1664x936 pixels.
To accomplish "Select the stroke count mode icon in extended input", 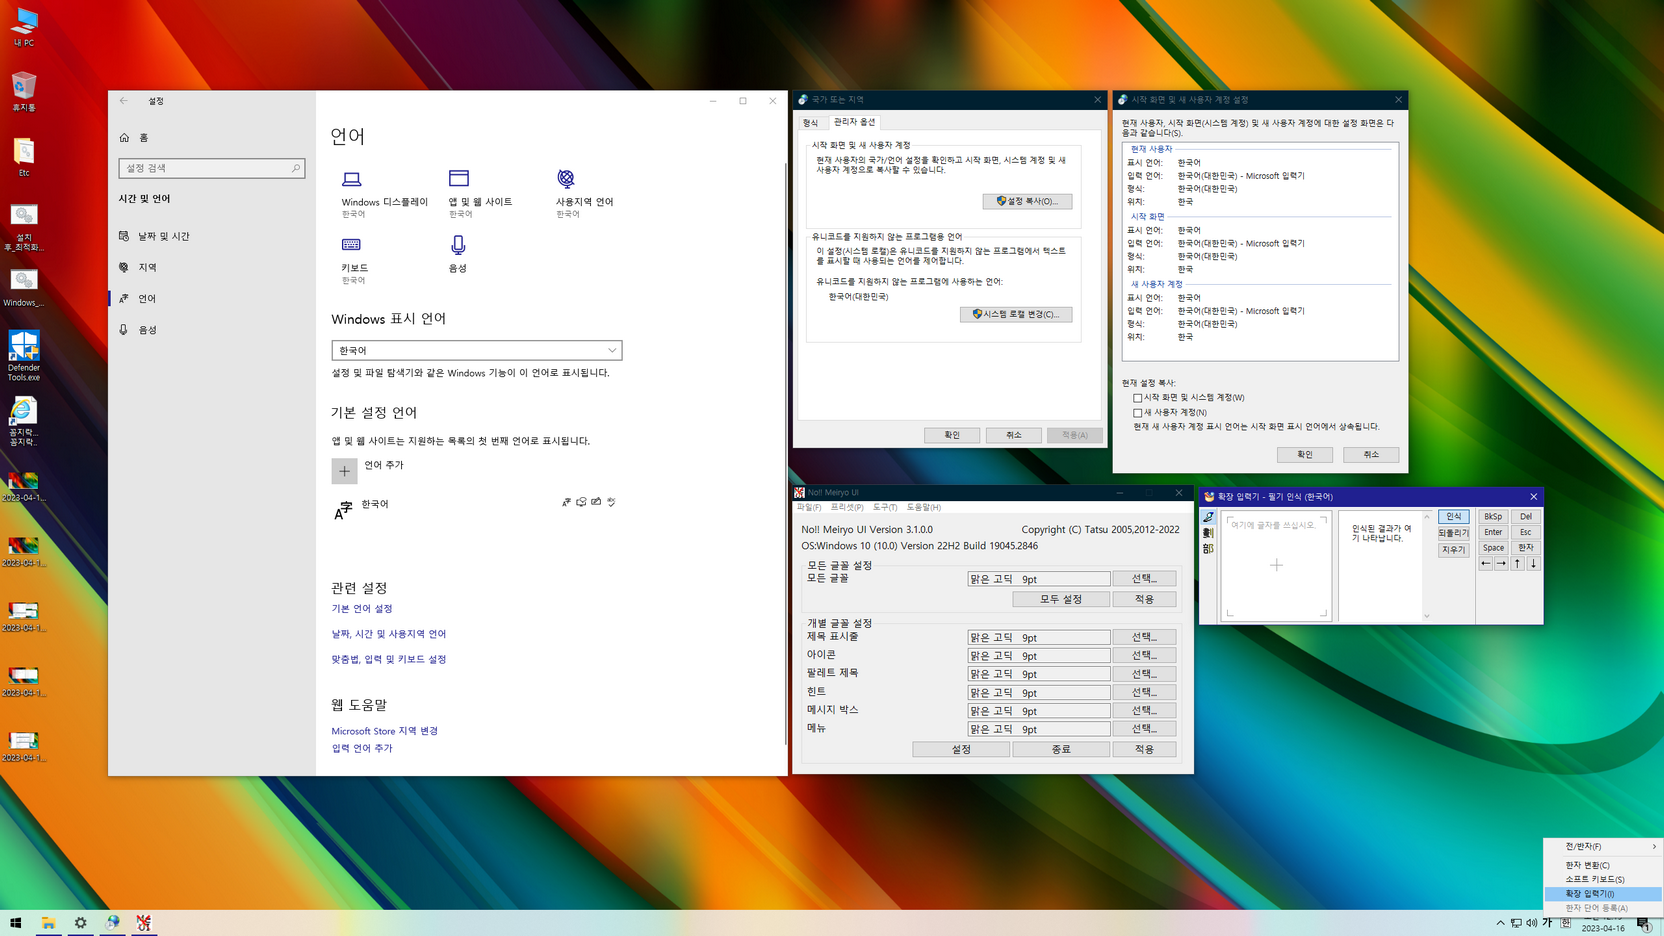I will click(1208, 533).
